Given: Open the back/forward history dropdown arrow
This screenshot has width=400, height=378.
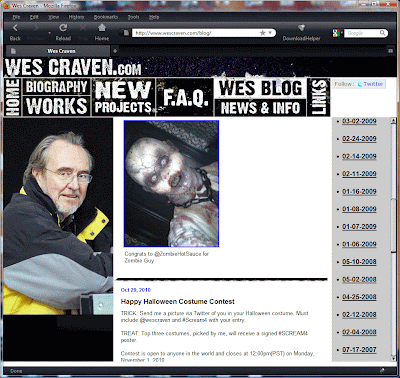Looking at the screenshot, I should click(x=50, y=33).
